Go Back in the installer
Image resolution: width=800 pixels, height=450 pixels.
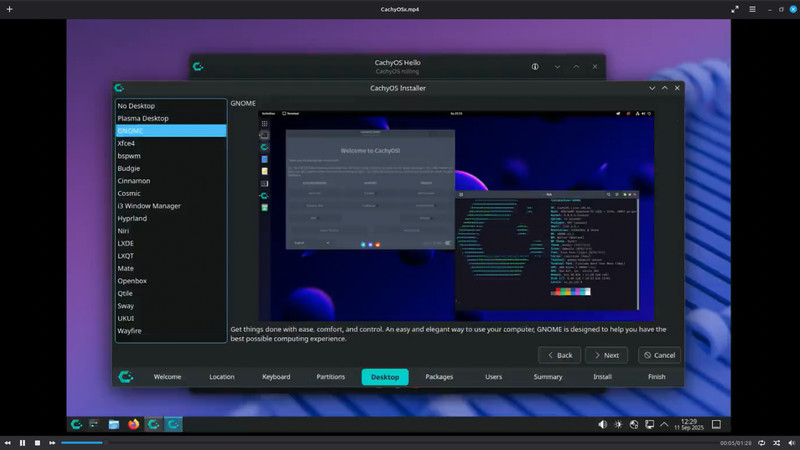(x=559, y=355)
